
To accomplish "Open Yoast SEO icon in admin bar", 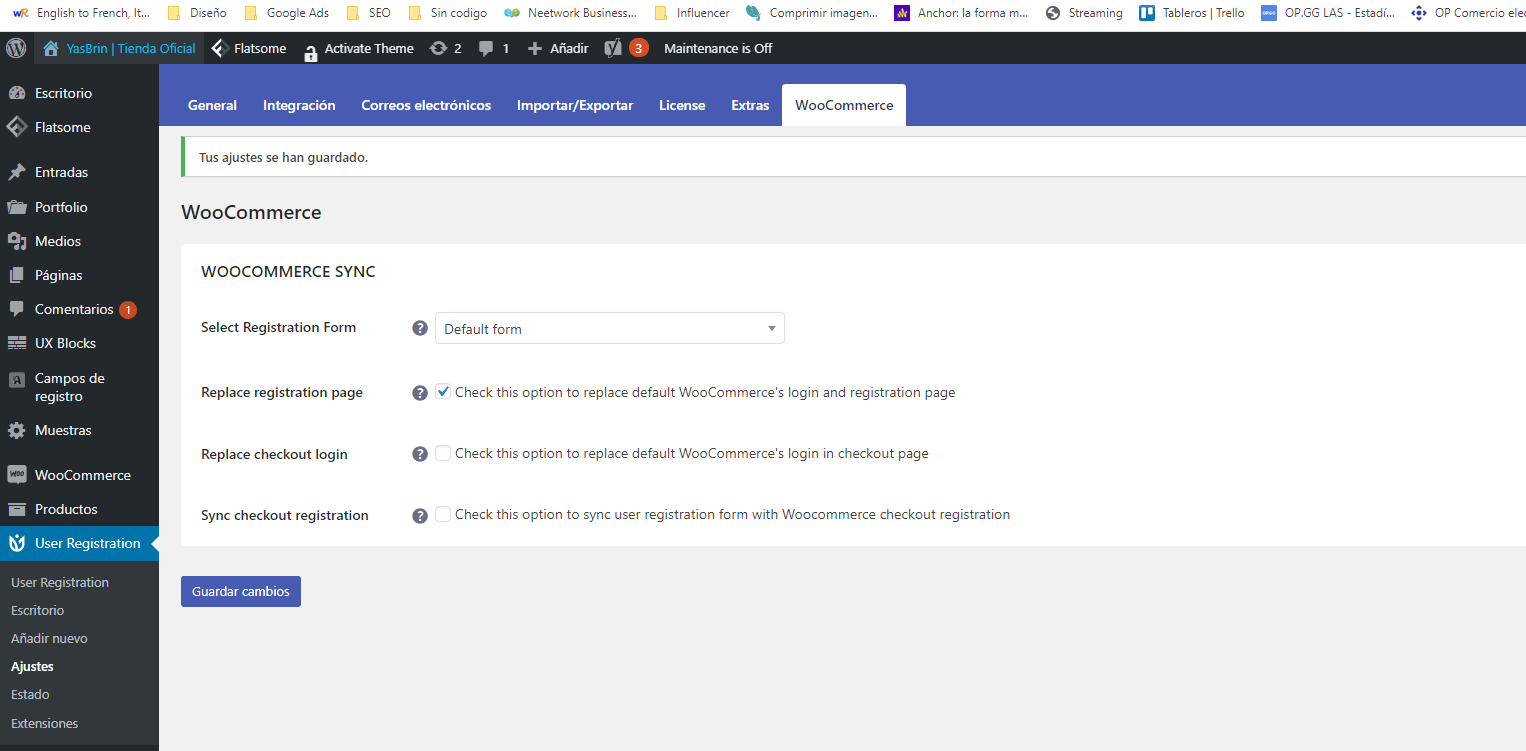I will click(x=614, y=48).
